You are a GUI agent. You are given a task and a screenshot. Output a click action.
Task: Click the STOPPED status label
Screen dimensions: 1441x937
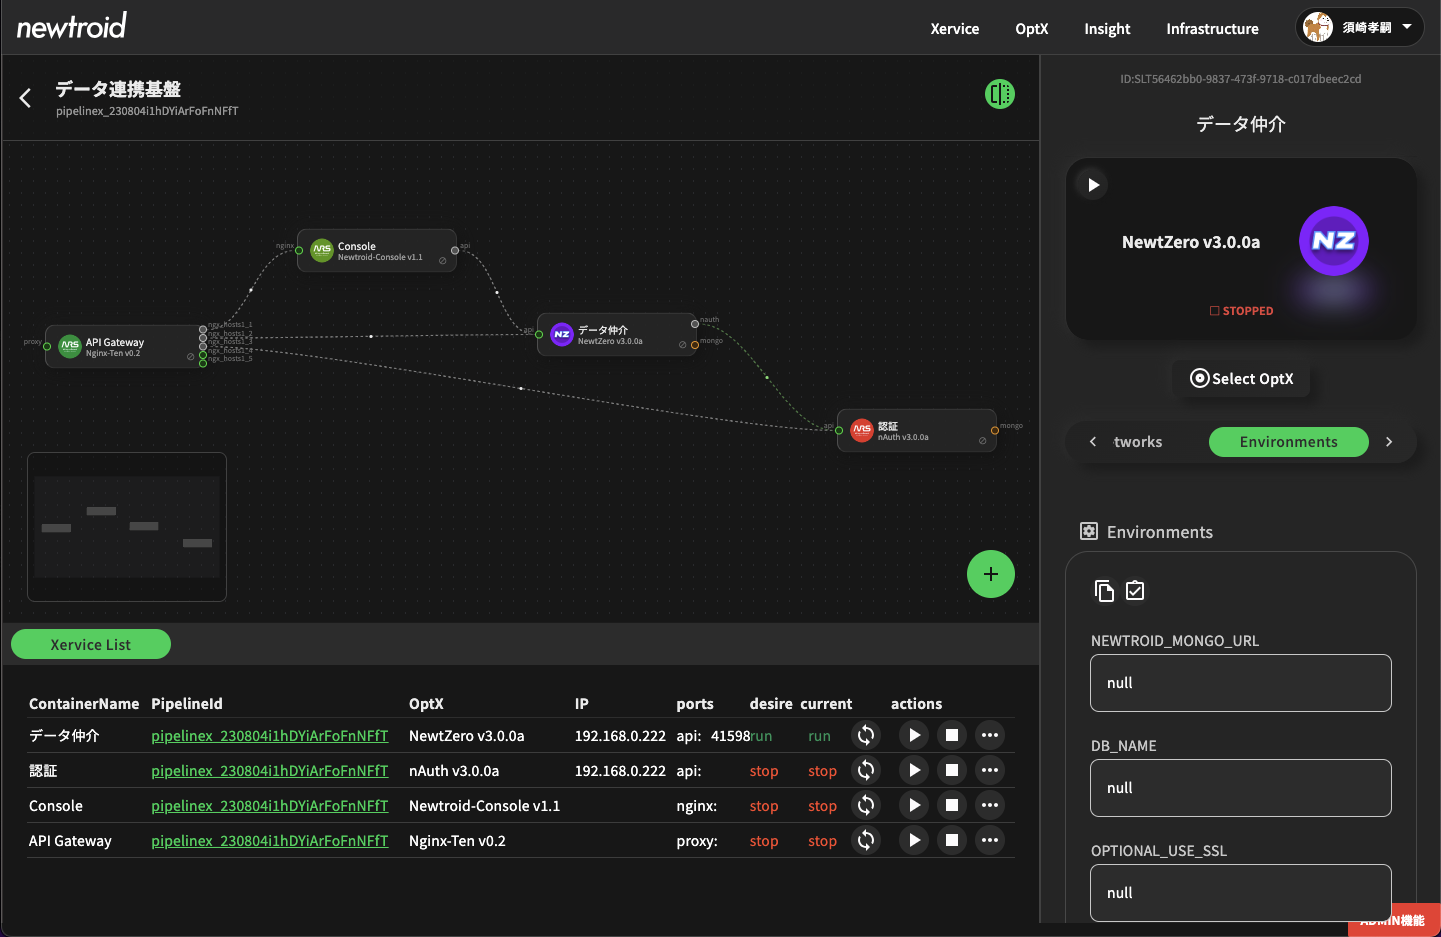click(x=1241, y=311)
